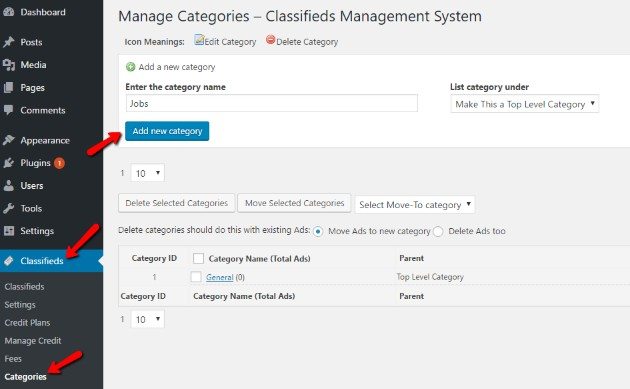Open the upper items-per-page dropdown

coord(147,173)
